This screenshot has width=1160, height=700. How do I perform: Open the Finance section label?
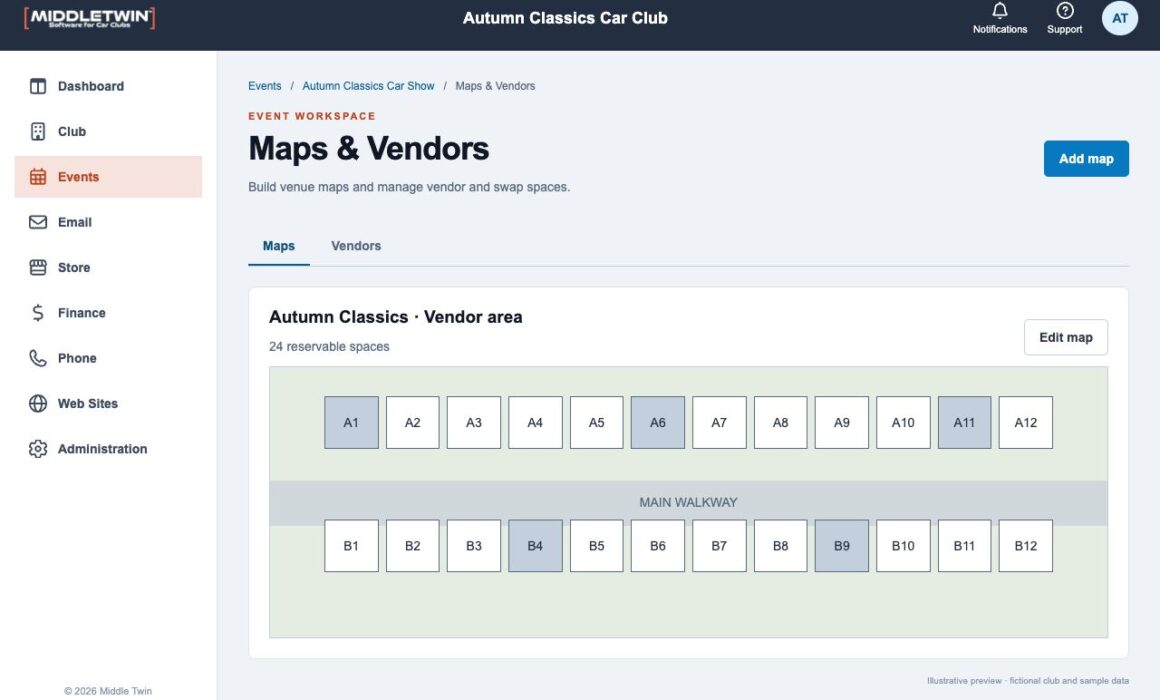click(x=81, y=313)
